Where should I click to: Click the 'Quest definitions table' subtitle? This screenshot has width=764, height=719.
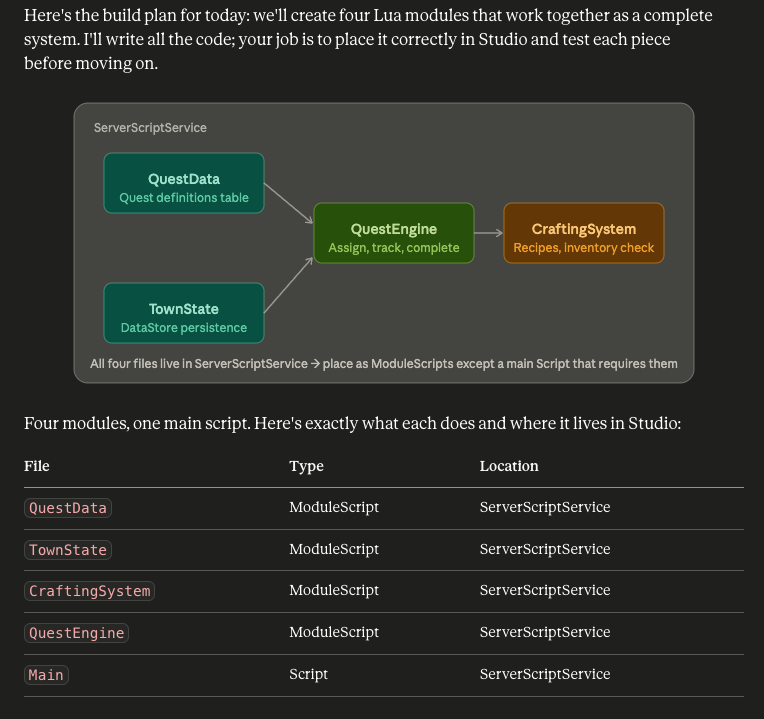point(184,198)
